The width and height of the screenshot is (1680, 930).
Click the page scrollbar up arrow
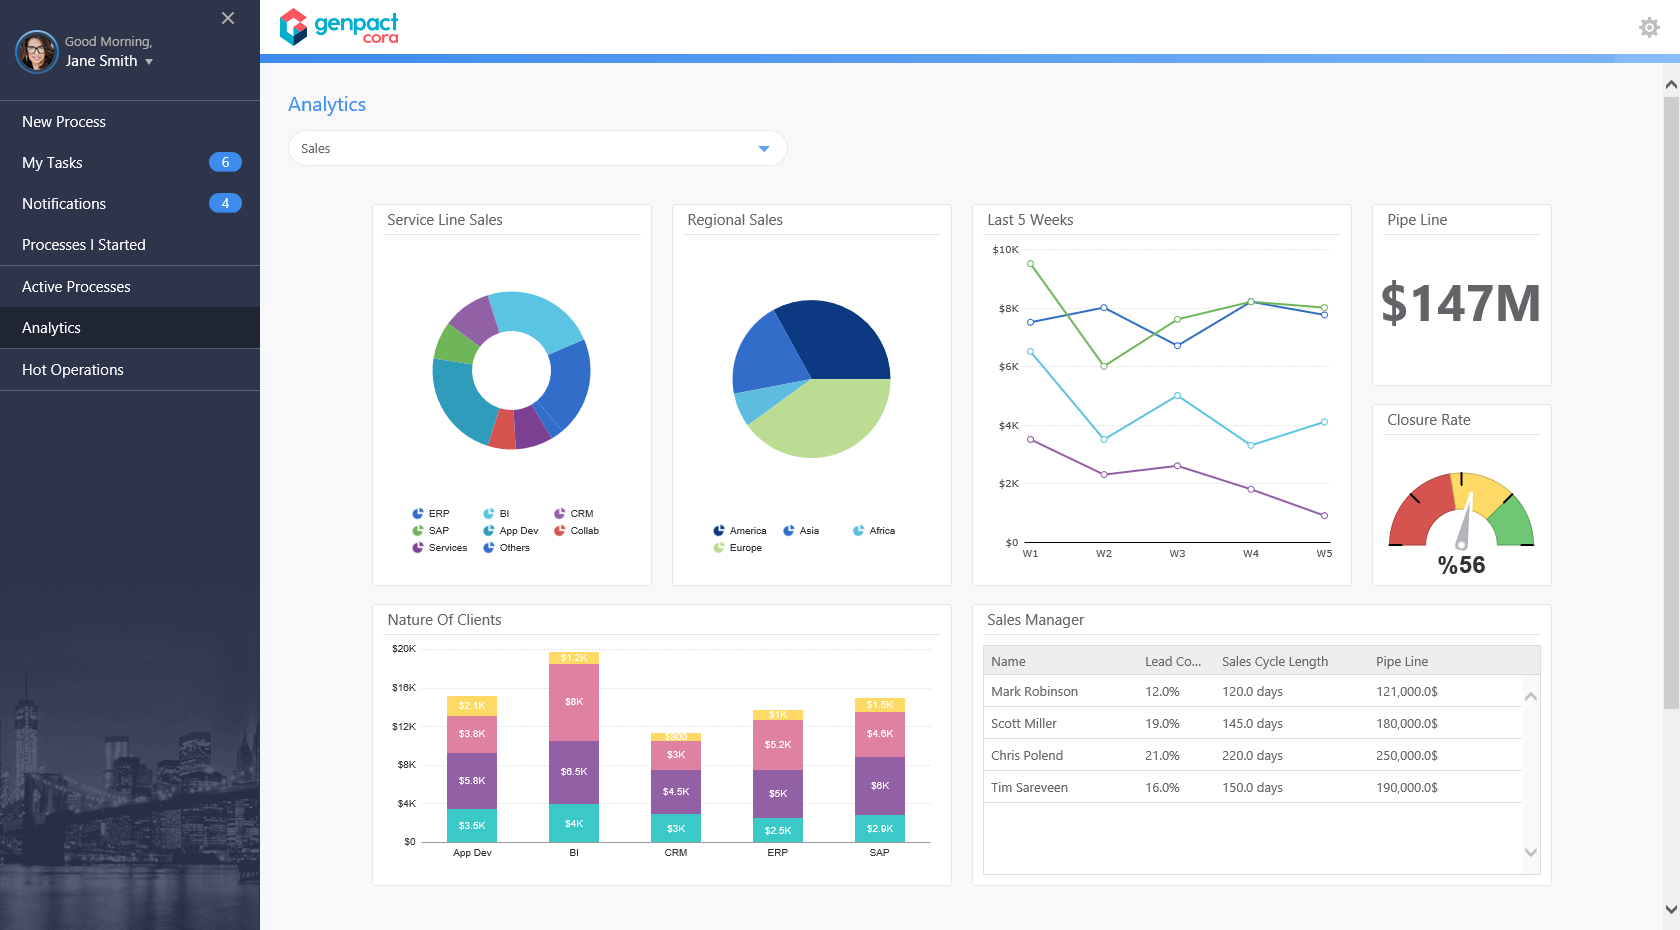[x=1671, y=85]
